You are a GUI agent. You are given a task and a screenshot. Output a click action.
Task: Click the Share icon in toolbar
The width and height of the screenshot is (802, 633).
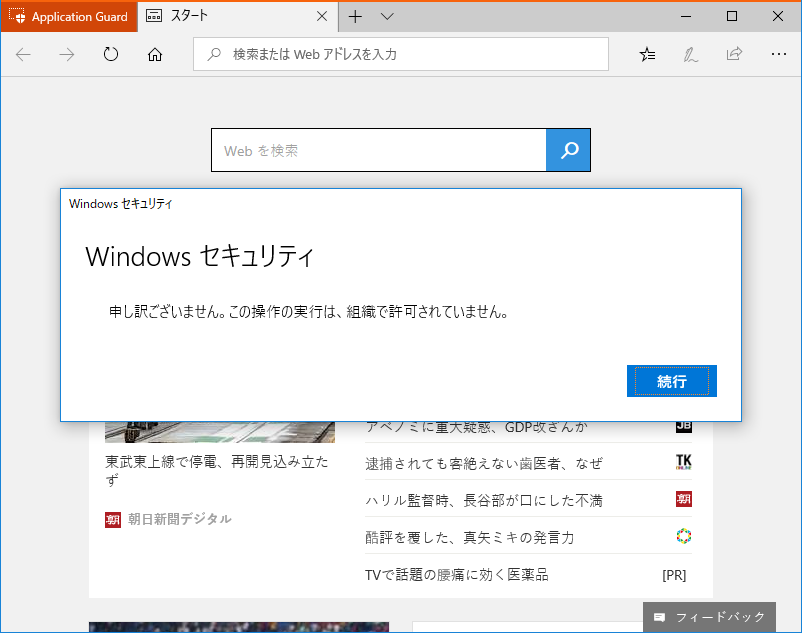coord(734,54)
